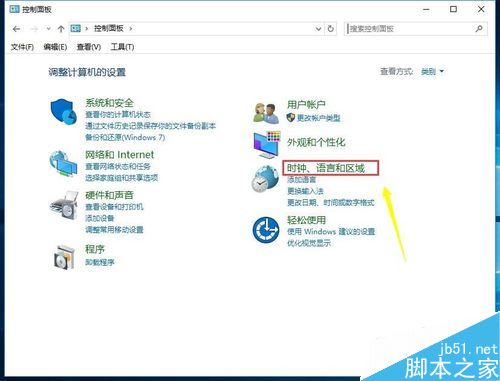Open 系统和安全 category link
500x381 pixels.
point(109,103)
